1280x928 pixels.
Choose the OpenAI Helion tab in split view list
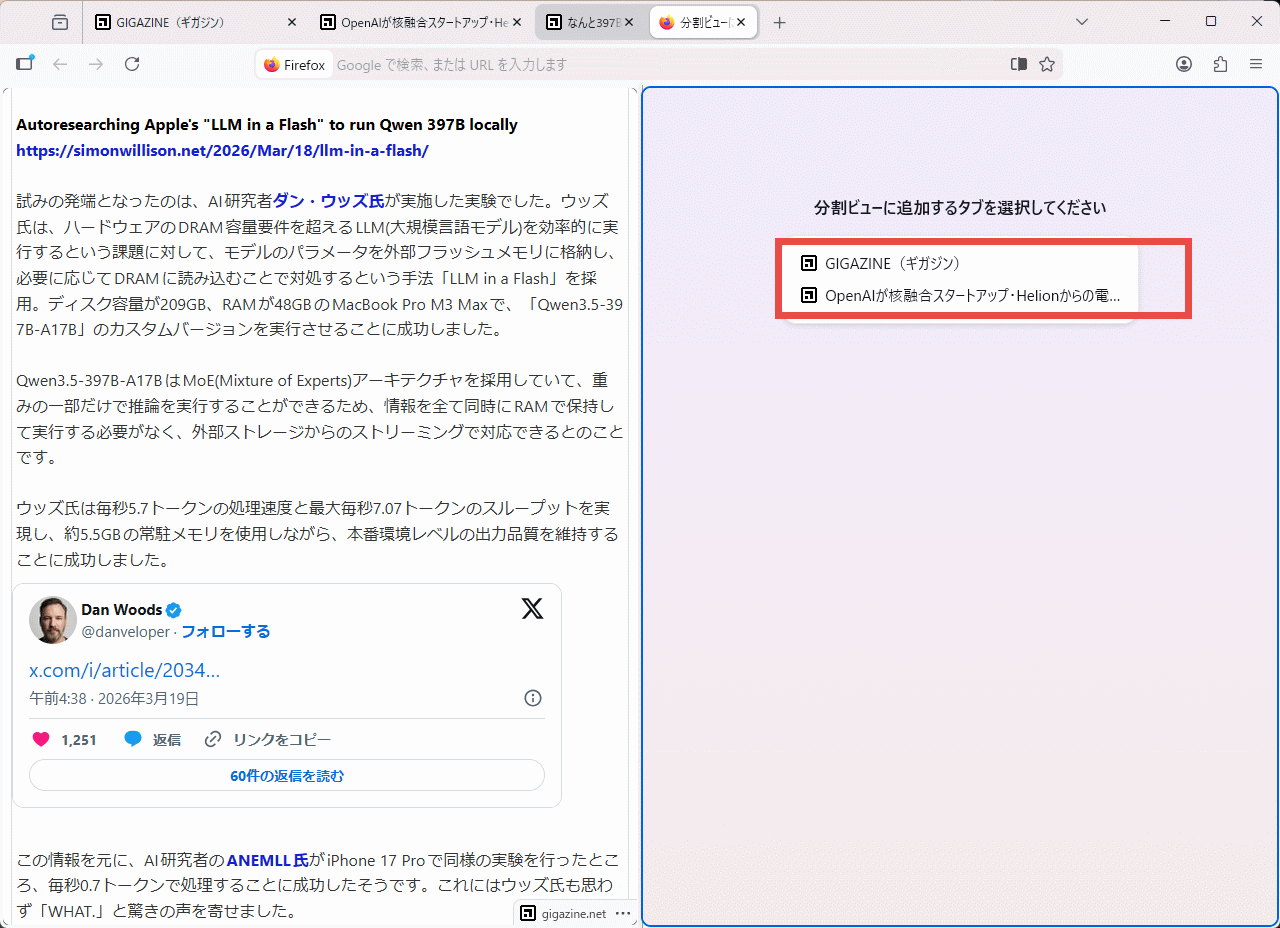click(970, 296)
